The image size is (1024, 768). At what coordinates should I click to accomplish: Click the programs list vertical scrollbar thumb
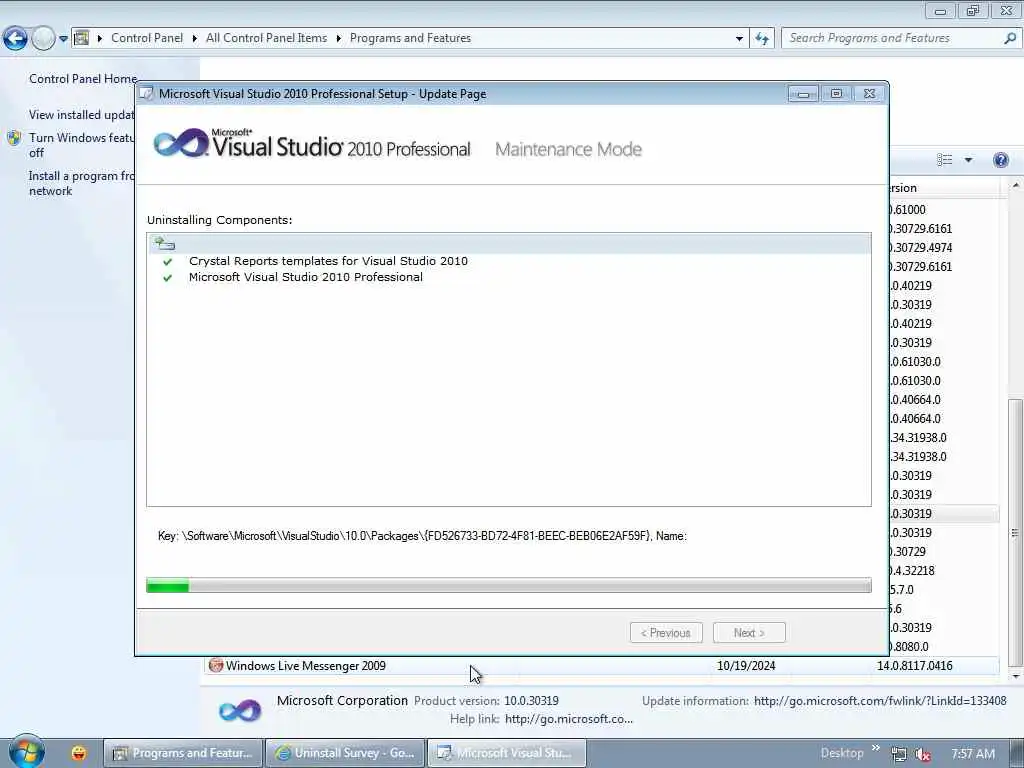click(1015, 532)
